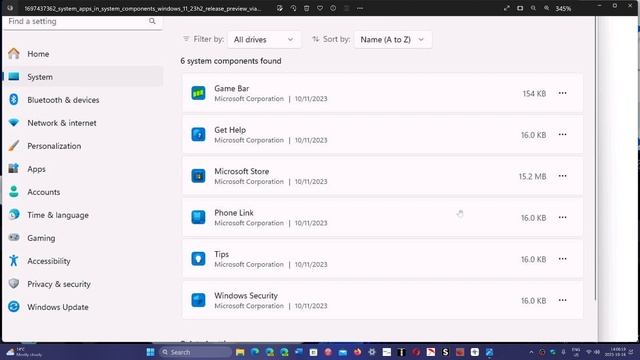The image size is (640, 360).
Task: Go to Personalization settings
Action: coord(54,146)
